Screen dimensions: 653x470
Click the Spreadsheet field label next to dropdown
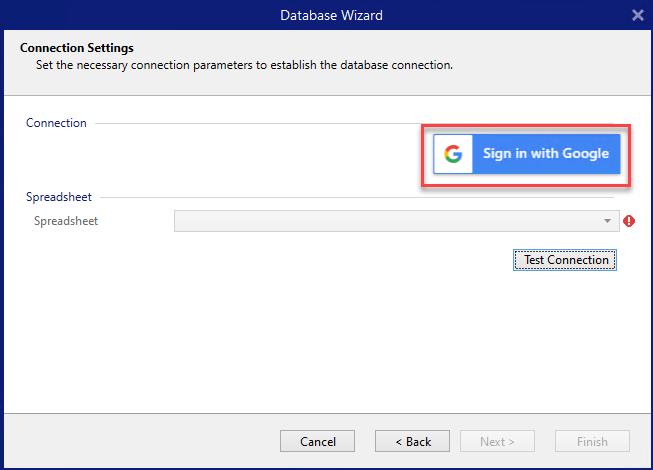click(66, 221)
